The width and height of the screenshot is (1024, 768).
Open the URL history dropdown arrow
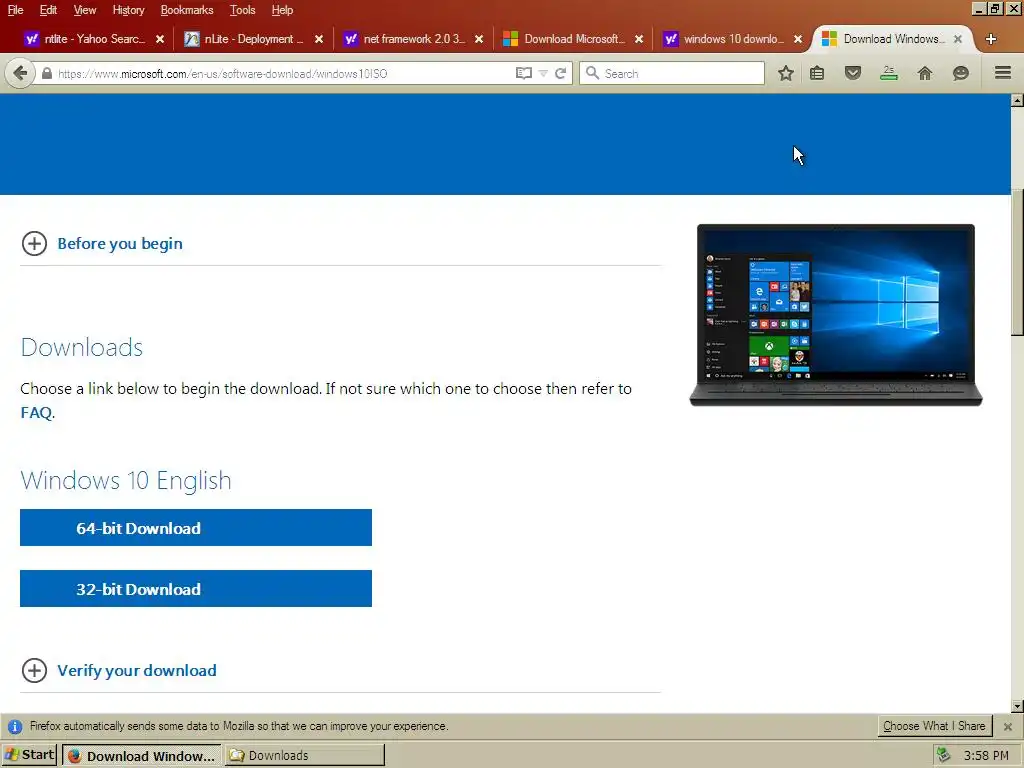[543, 74]
